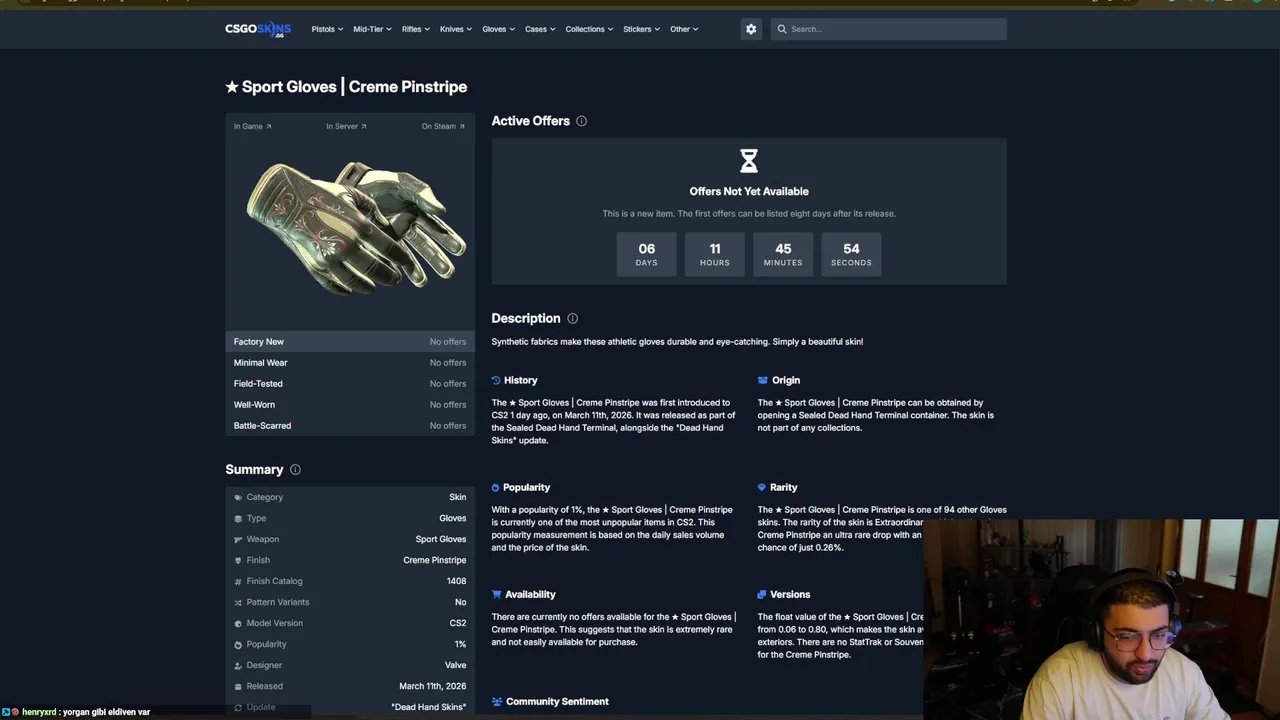This screenshot has width=1280, height=720.
Task: Click the Finish Catalog hash icon
Action: click(x=238, y=581)
